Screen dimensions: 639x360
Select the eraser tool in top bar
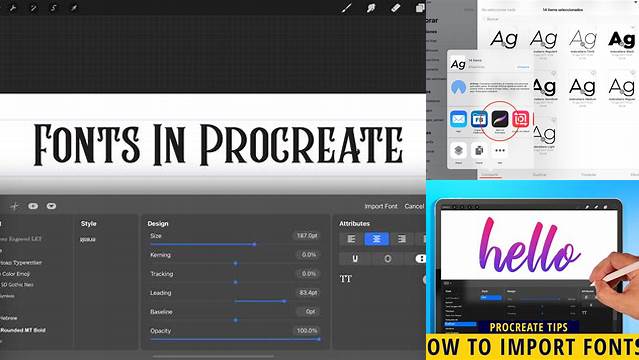click(x=395, y=8)
